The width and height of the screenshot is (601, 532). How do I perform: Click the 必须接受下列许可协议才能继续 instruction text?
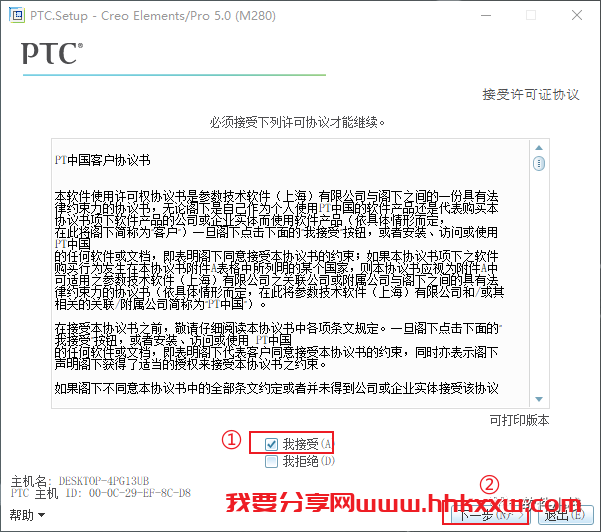297,122
